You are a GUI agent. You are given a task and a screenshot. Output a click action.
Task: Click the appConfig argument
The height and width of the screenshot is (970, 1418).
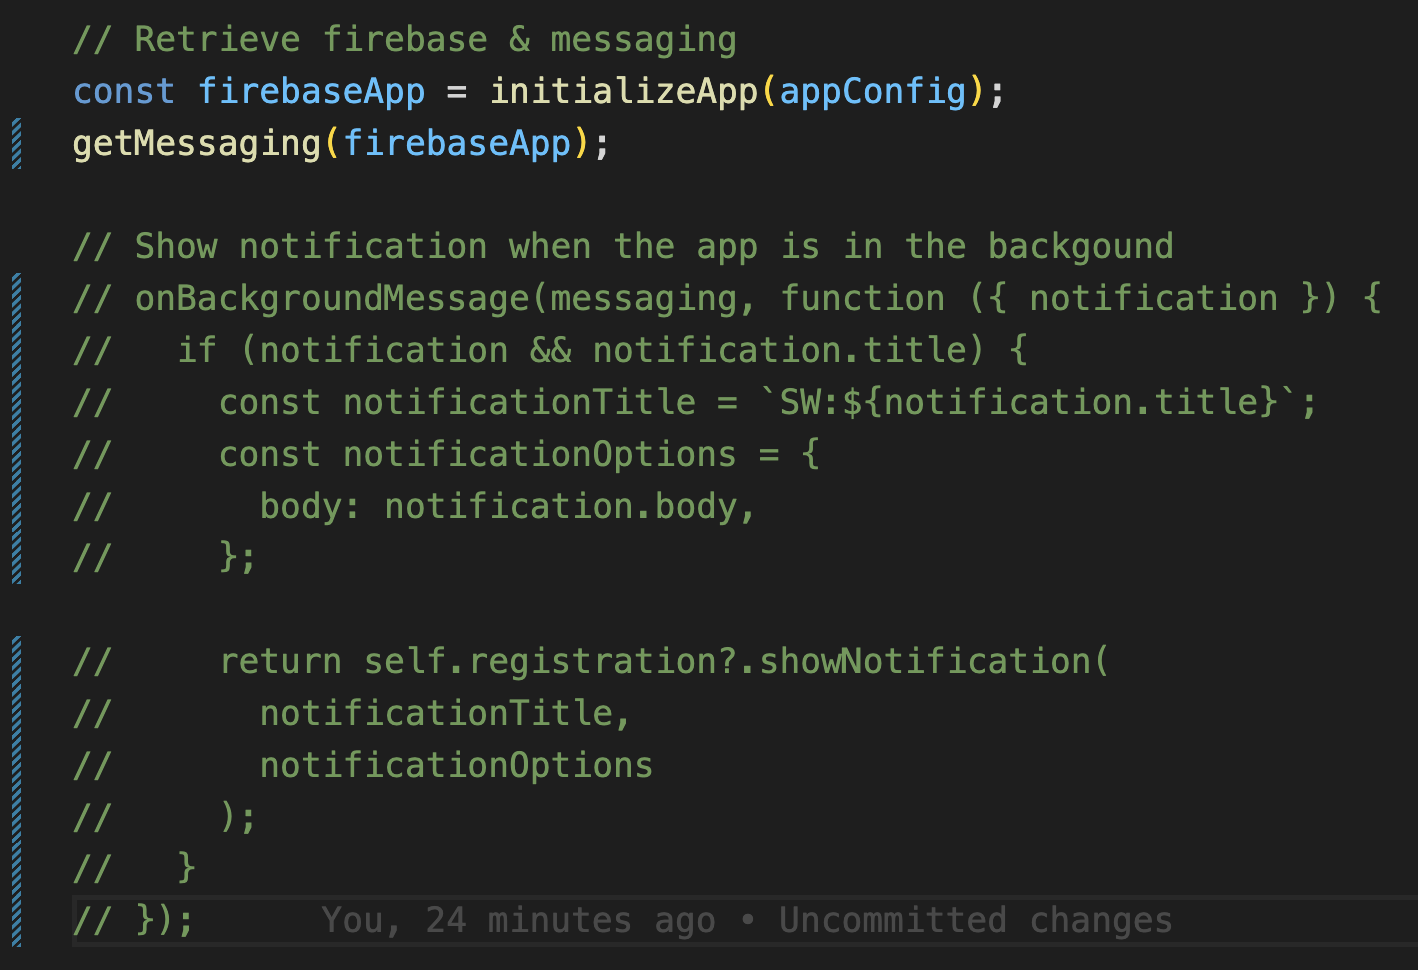[873, 92]
